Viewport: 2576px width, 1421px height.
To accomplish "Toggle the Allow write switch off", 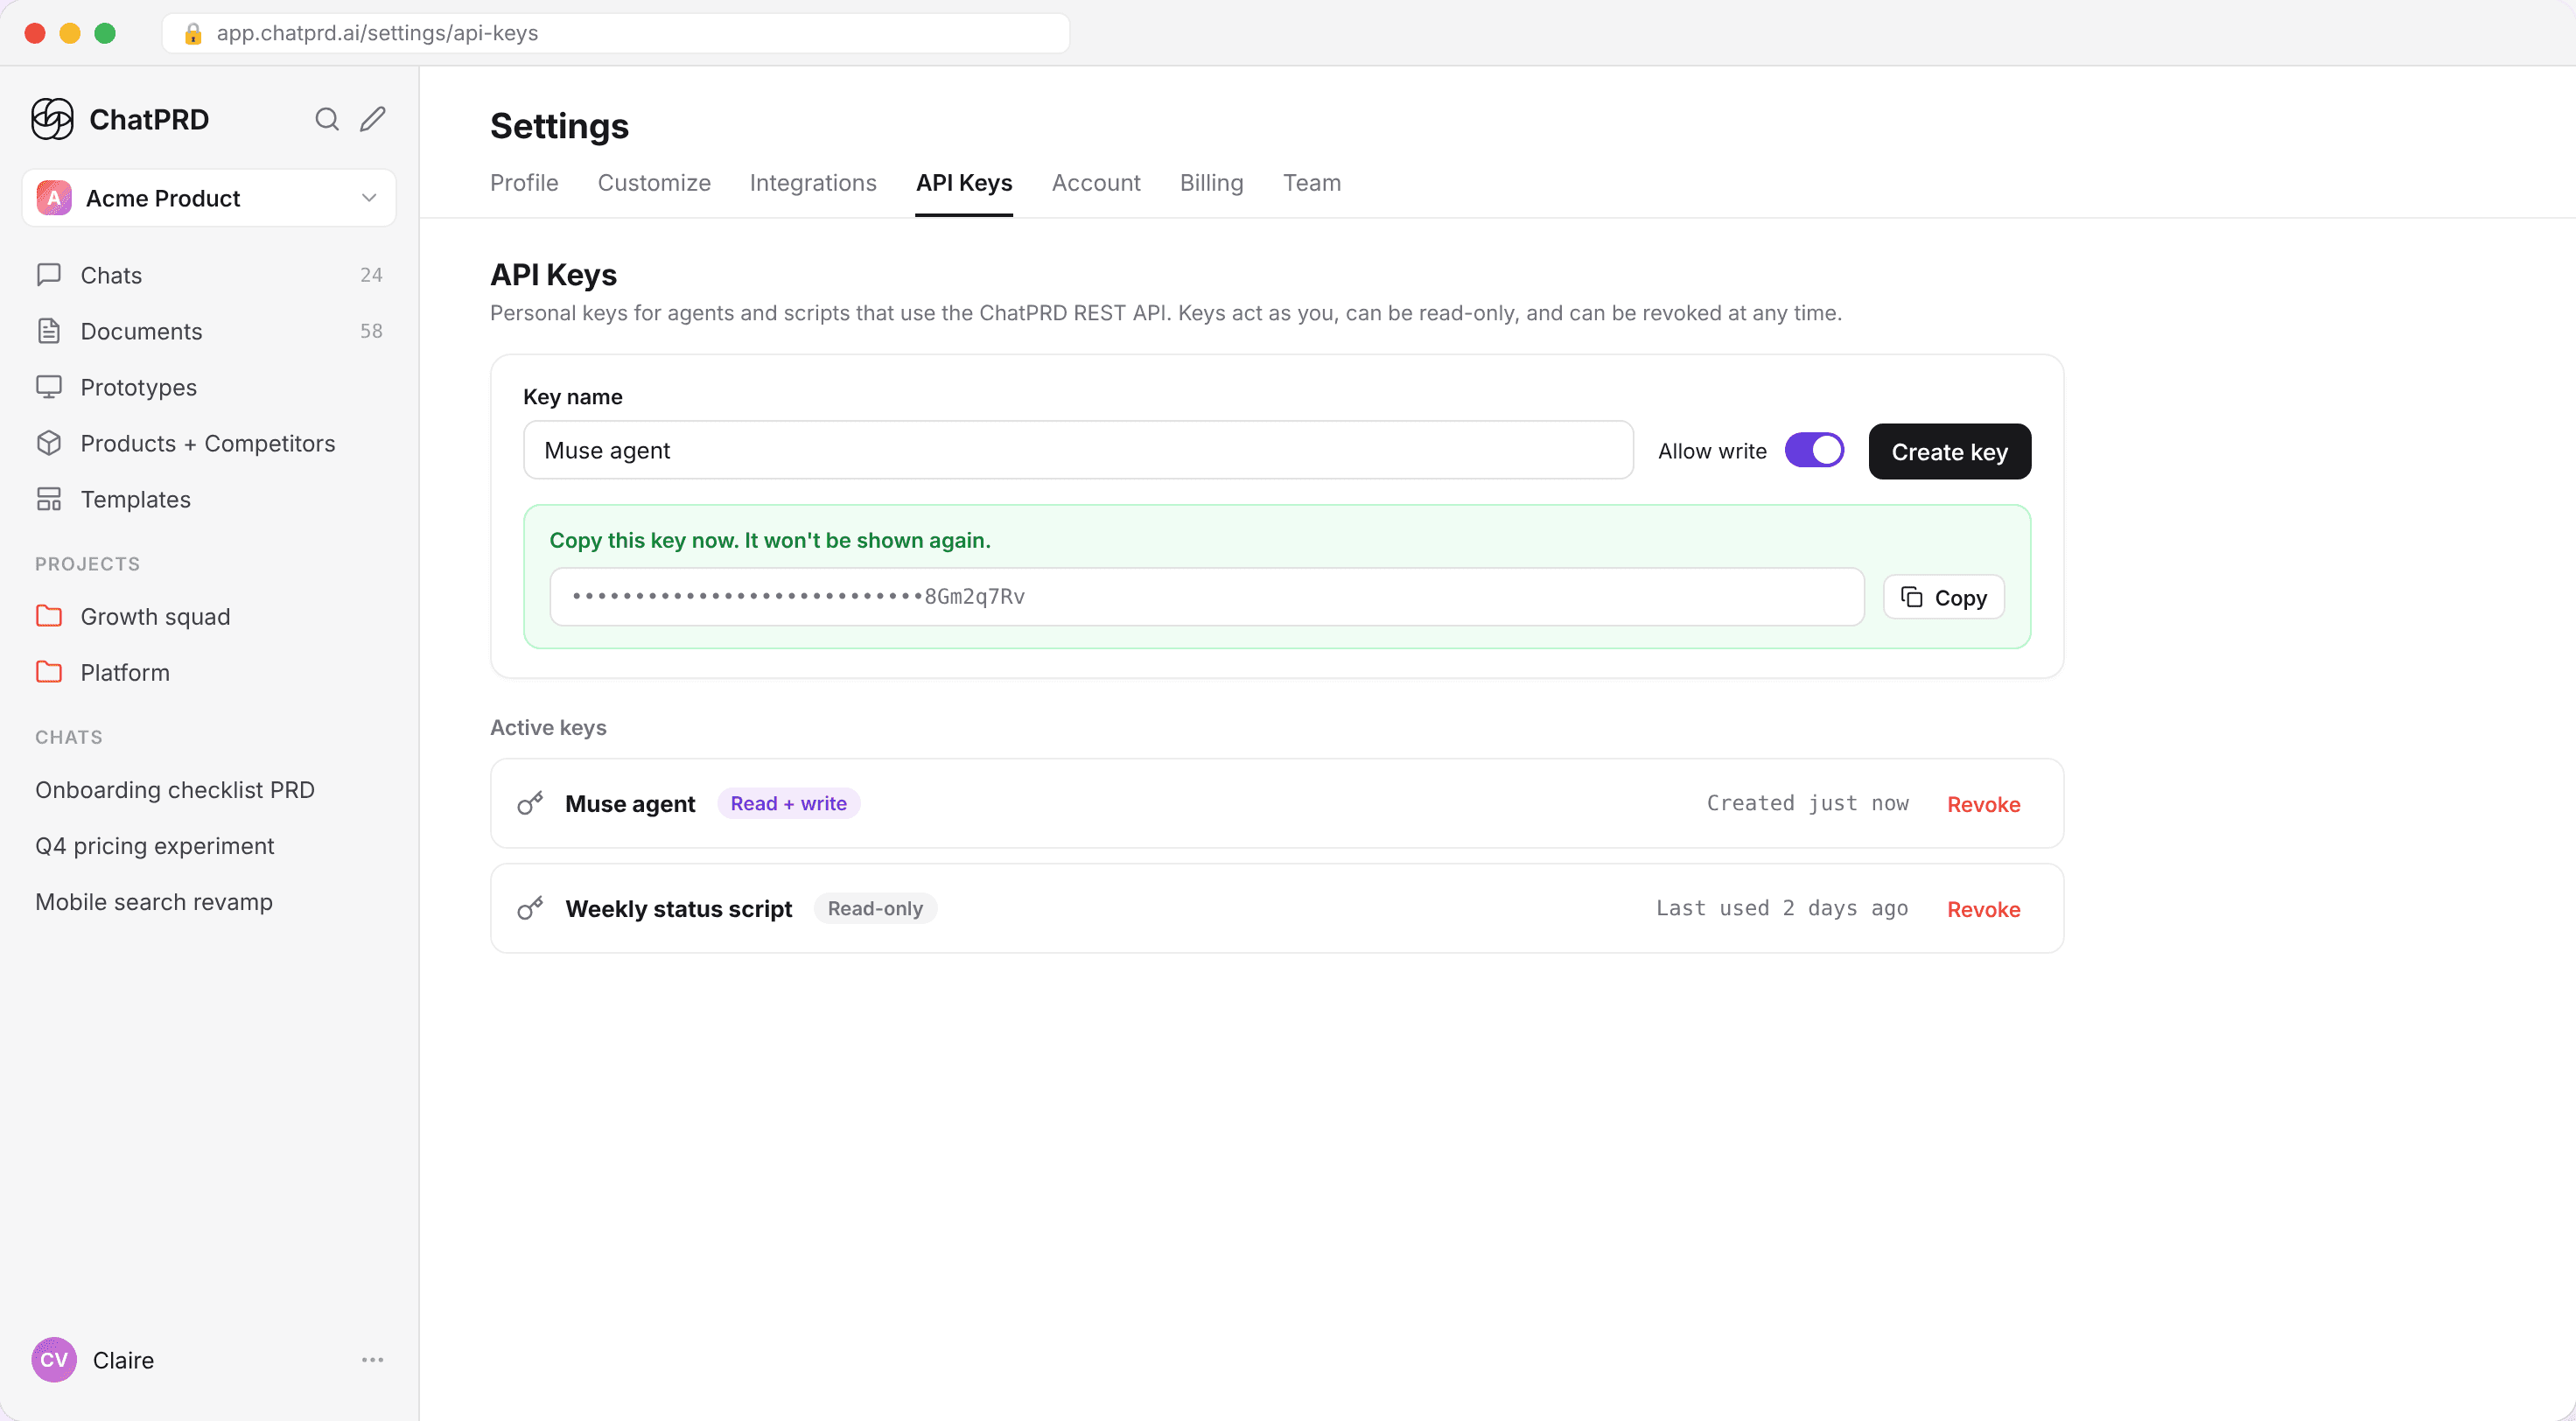I will [x=1814, y=450].
